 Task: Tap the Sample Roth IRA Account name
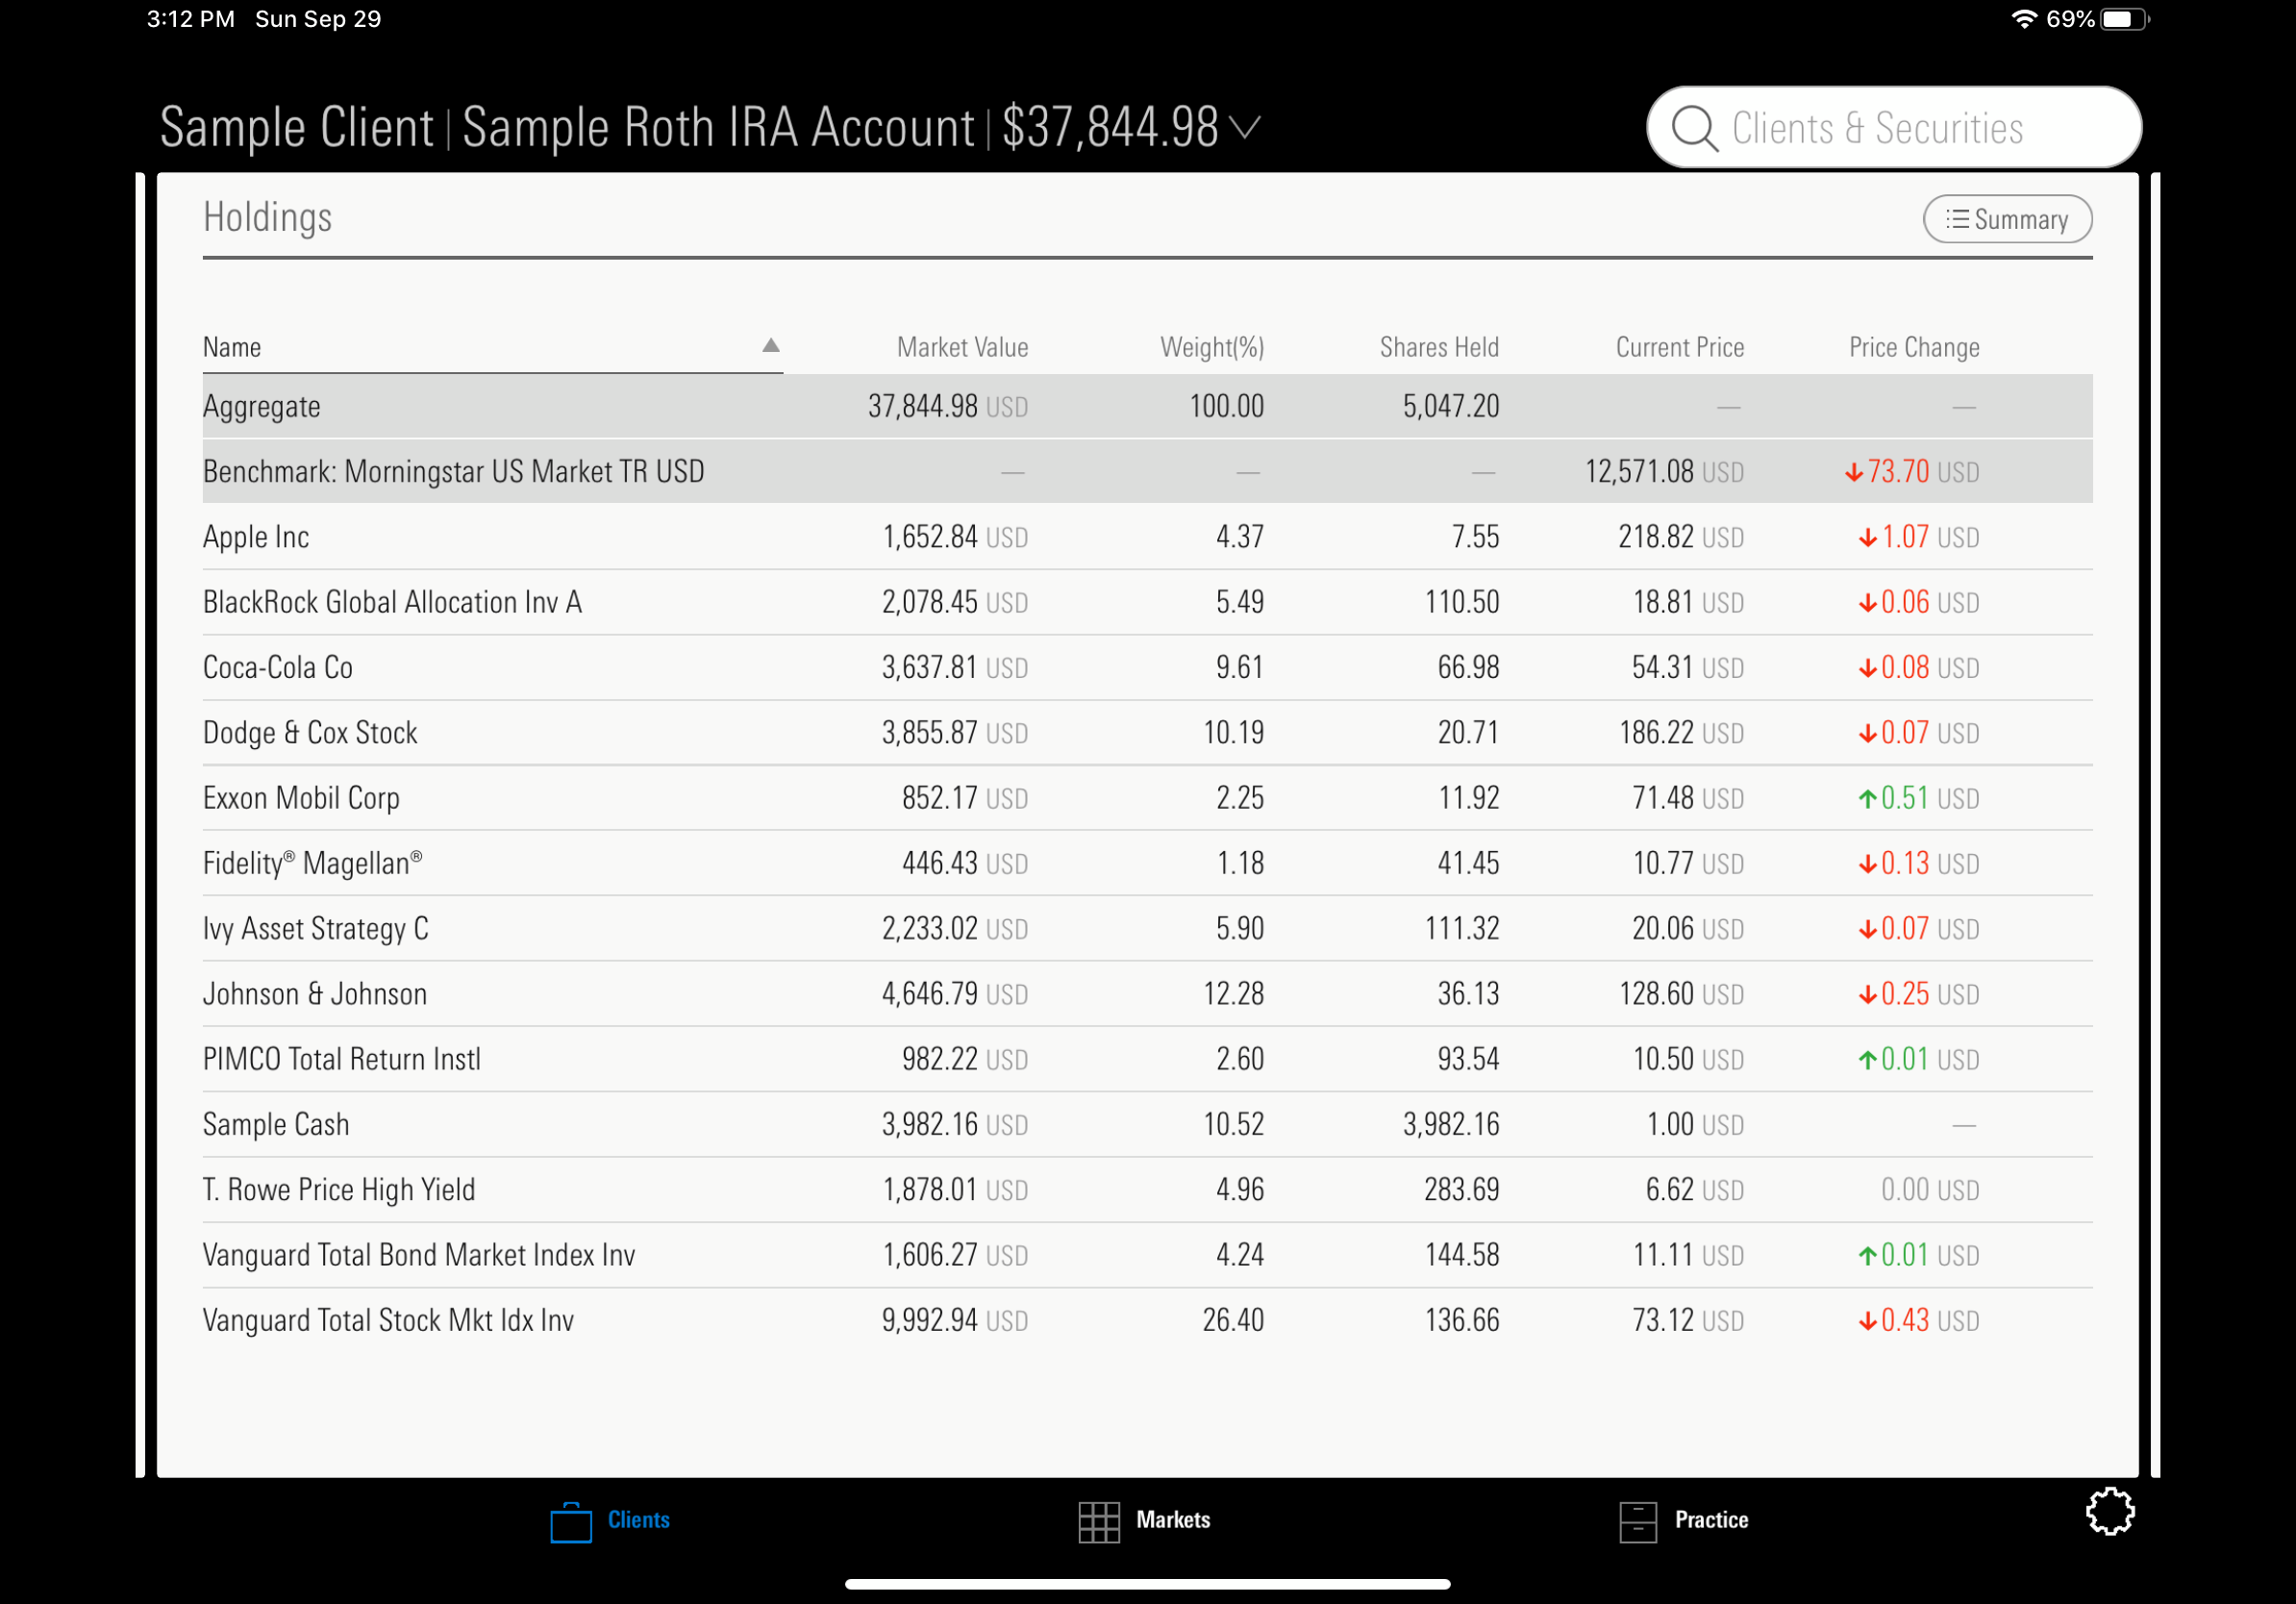pyautogui.click(x=718, y=128)
